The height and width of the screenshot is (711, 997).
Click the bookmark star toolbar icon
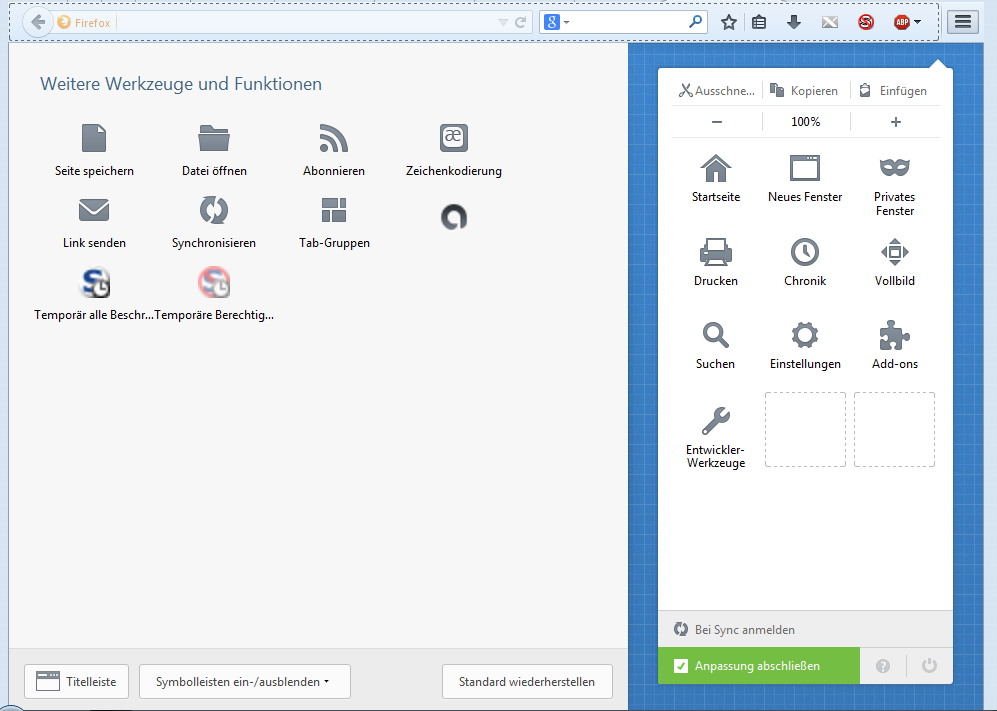(729, 23)
